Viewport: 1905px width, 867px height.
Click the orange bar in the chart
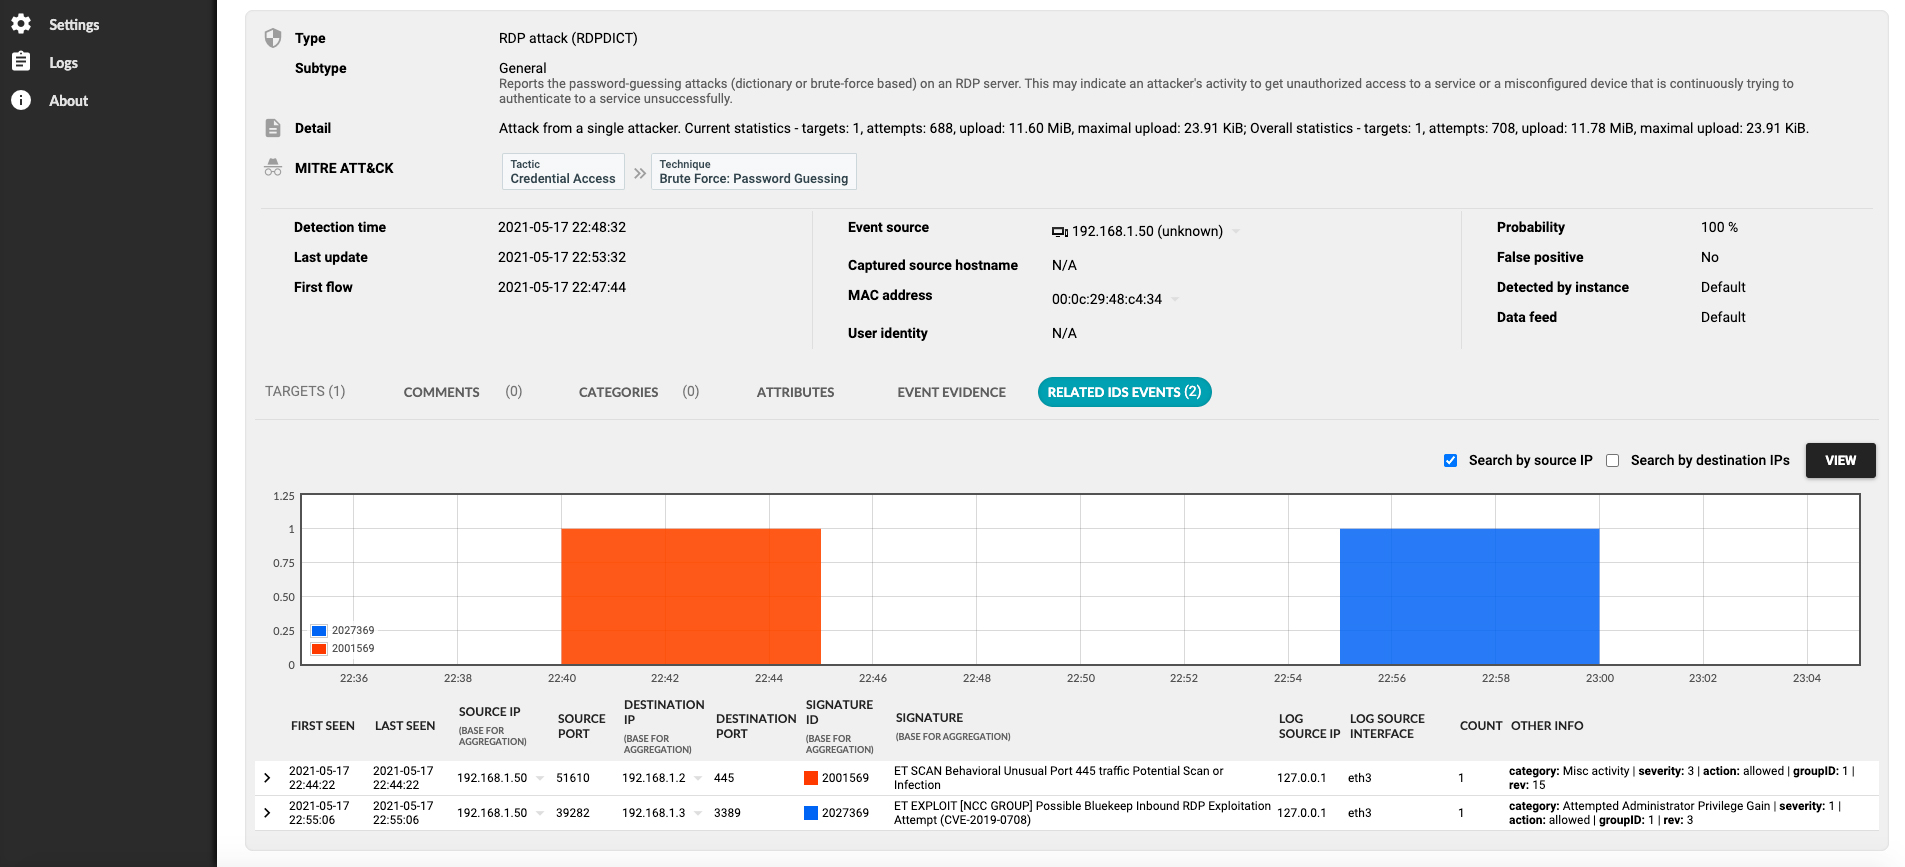point(691,596)
